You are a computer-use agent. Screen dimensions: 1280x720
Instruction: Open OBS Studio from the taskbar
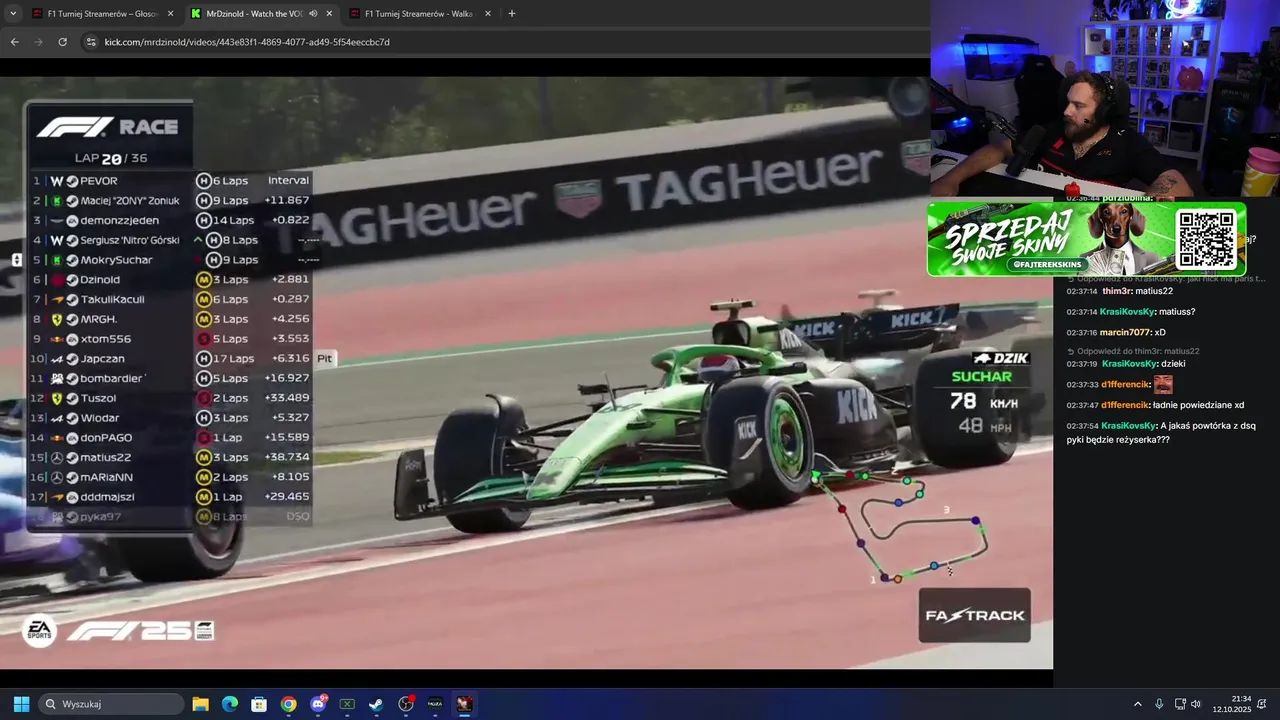coord(406,704)
